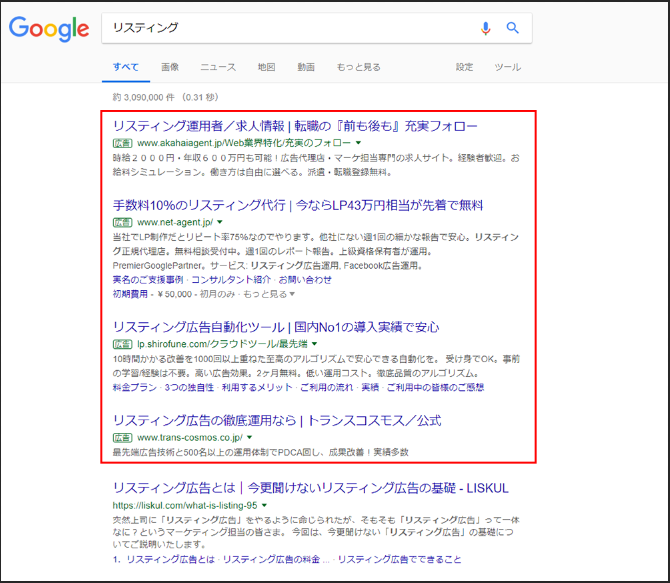Open sitelink お問い合わせ
Screen dimensions: 670x583
tap(305, 280)
